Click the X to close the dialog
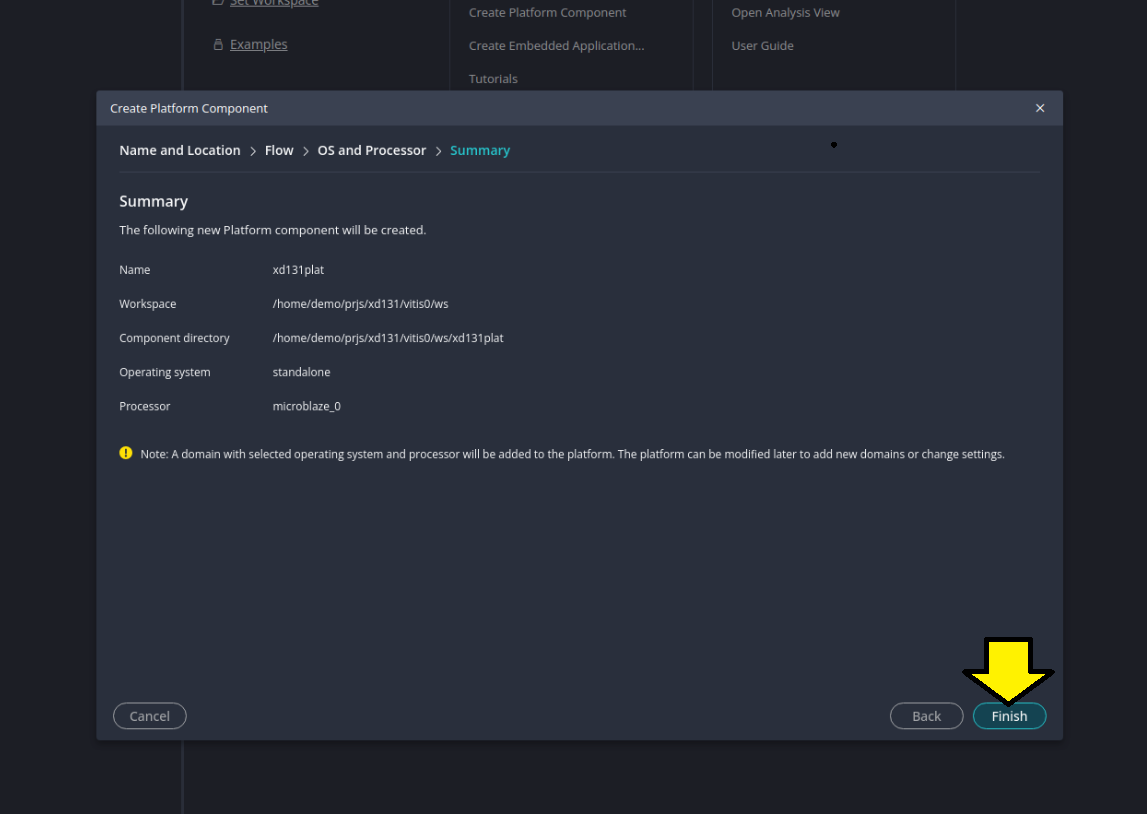The height and width of the screenshot is (814, 1147). [x=1040, y=108]
